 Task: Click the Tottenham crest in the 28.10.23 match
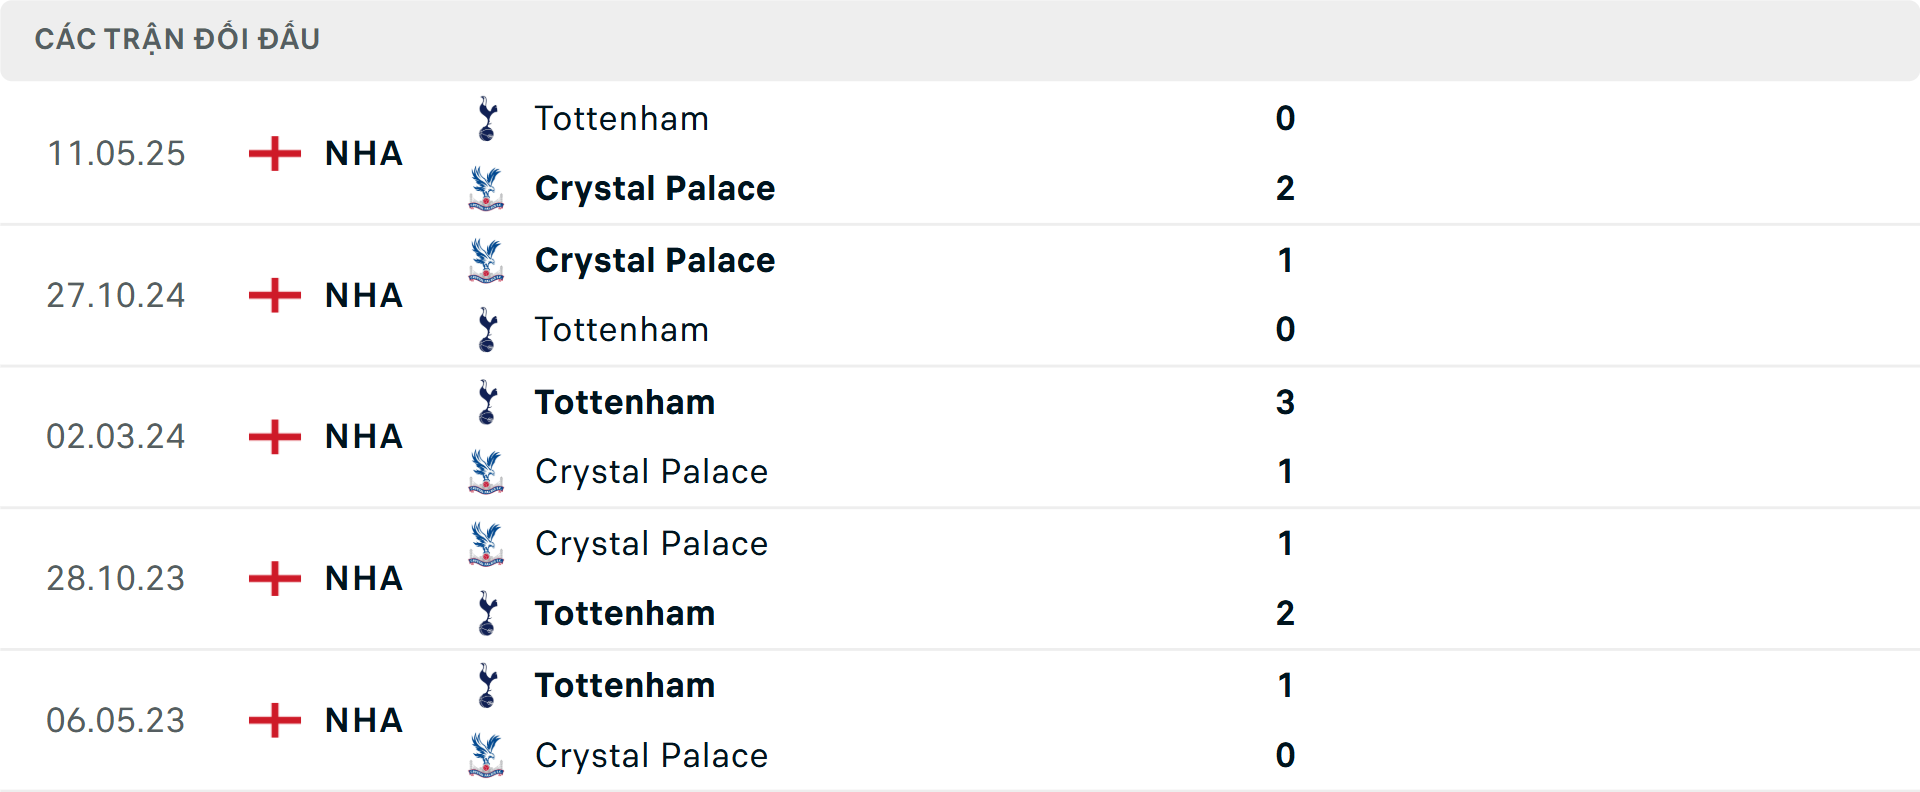point(487,613)
